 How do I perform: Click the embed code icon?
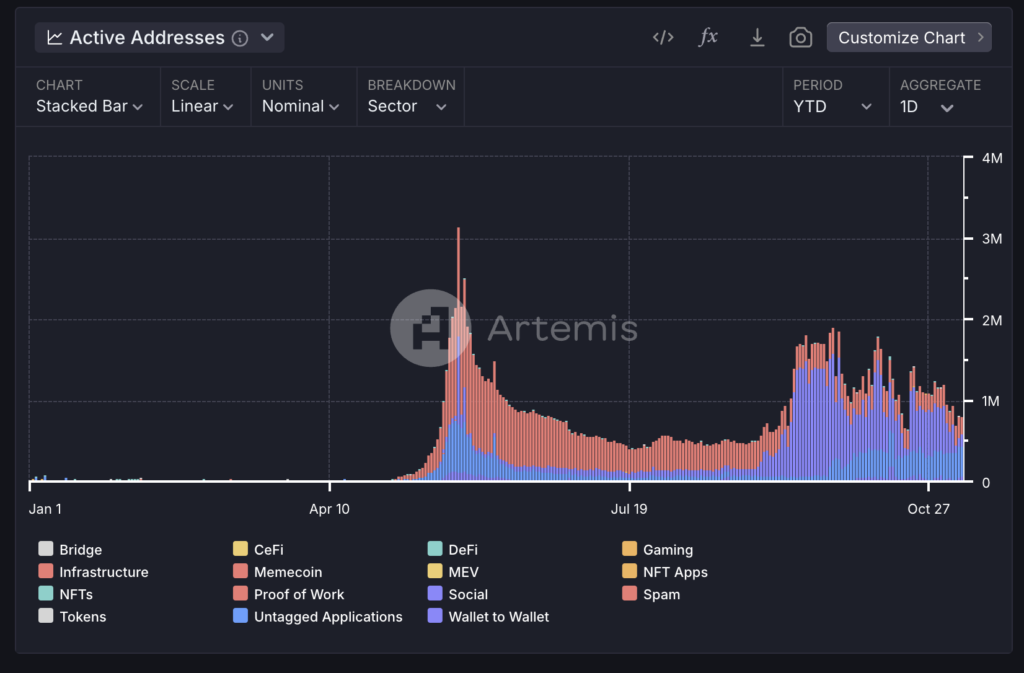click(662, 38)
